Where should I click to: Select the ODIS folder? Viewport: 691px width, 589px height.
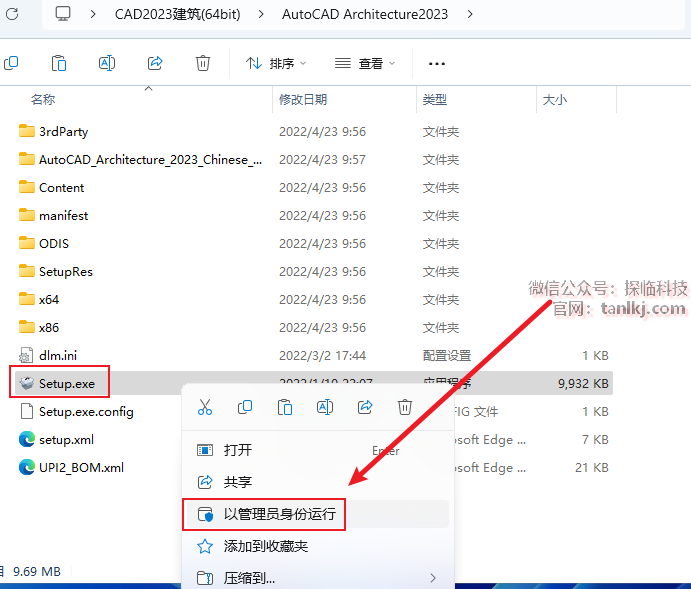[x=44, y=244]
